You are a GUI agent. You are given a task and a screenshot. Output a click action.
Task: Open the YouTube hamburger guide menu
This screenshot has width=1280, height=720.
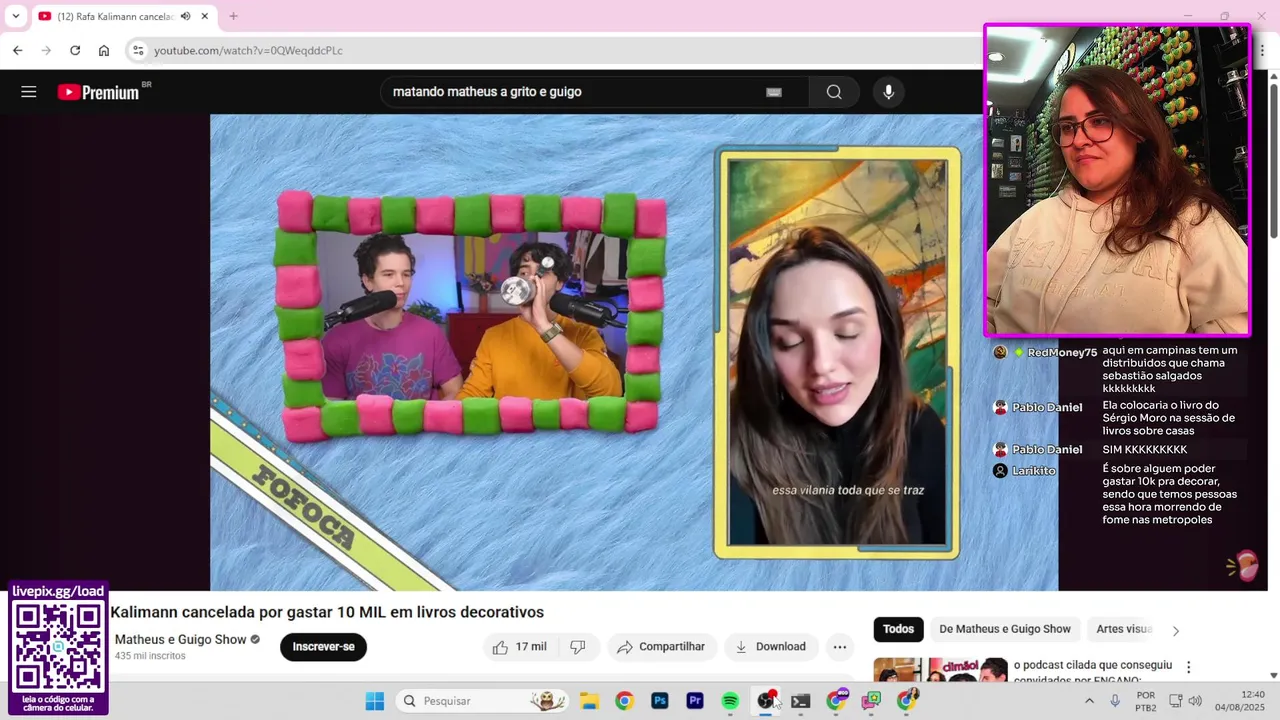point(29,92)
